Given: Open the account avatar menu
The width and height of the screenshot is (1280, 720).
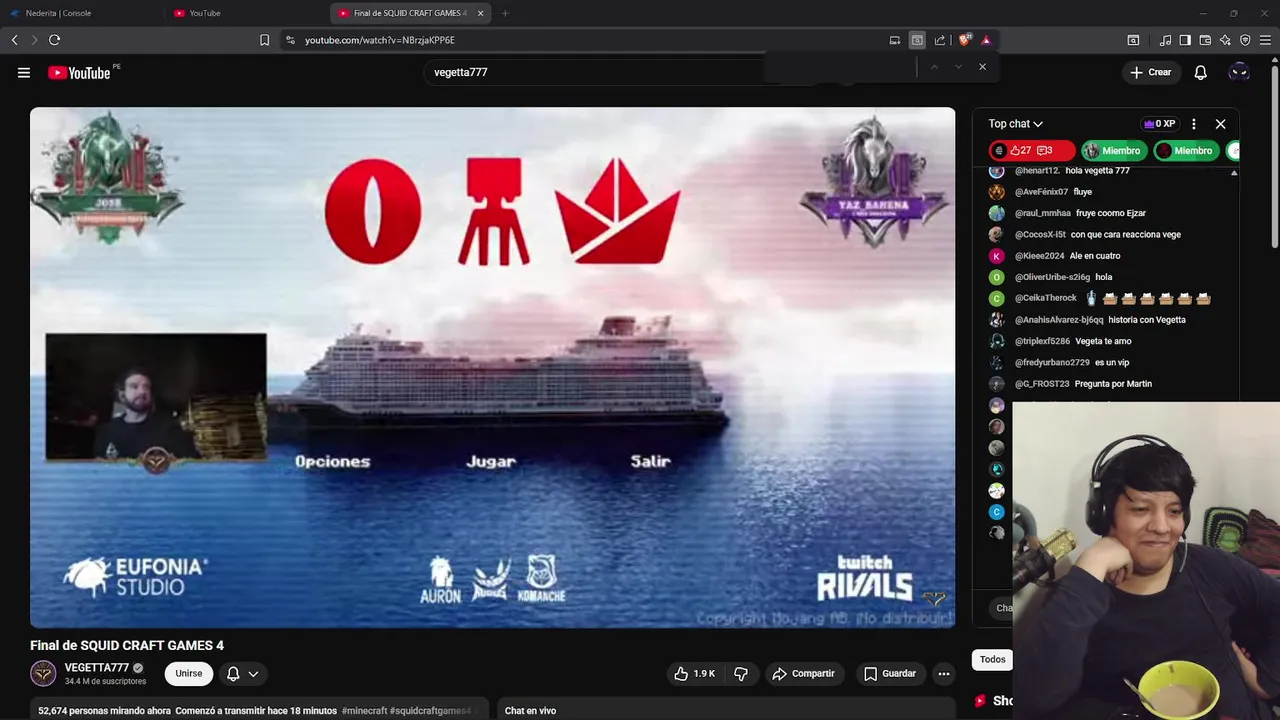Looking at the screenshot, I should 1239,72.
